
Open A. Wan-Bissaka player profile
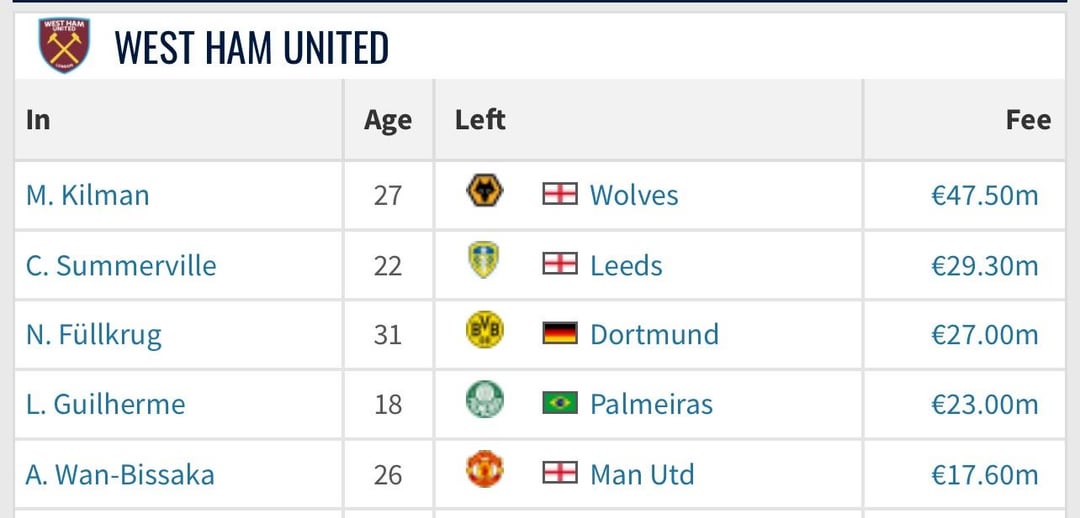[120, 474]
